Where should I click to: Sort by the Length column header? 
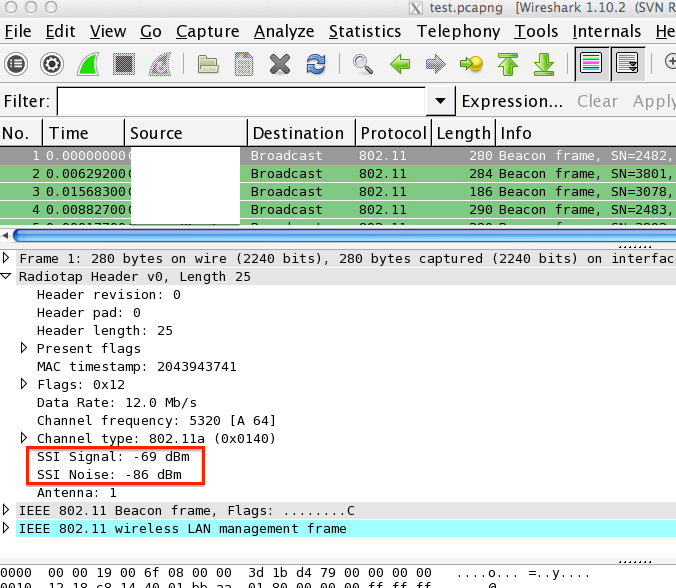tap(463, 133)
